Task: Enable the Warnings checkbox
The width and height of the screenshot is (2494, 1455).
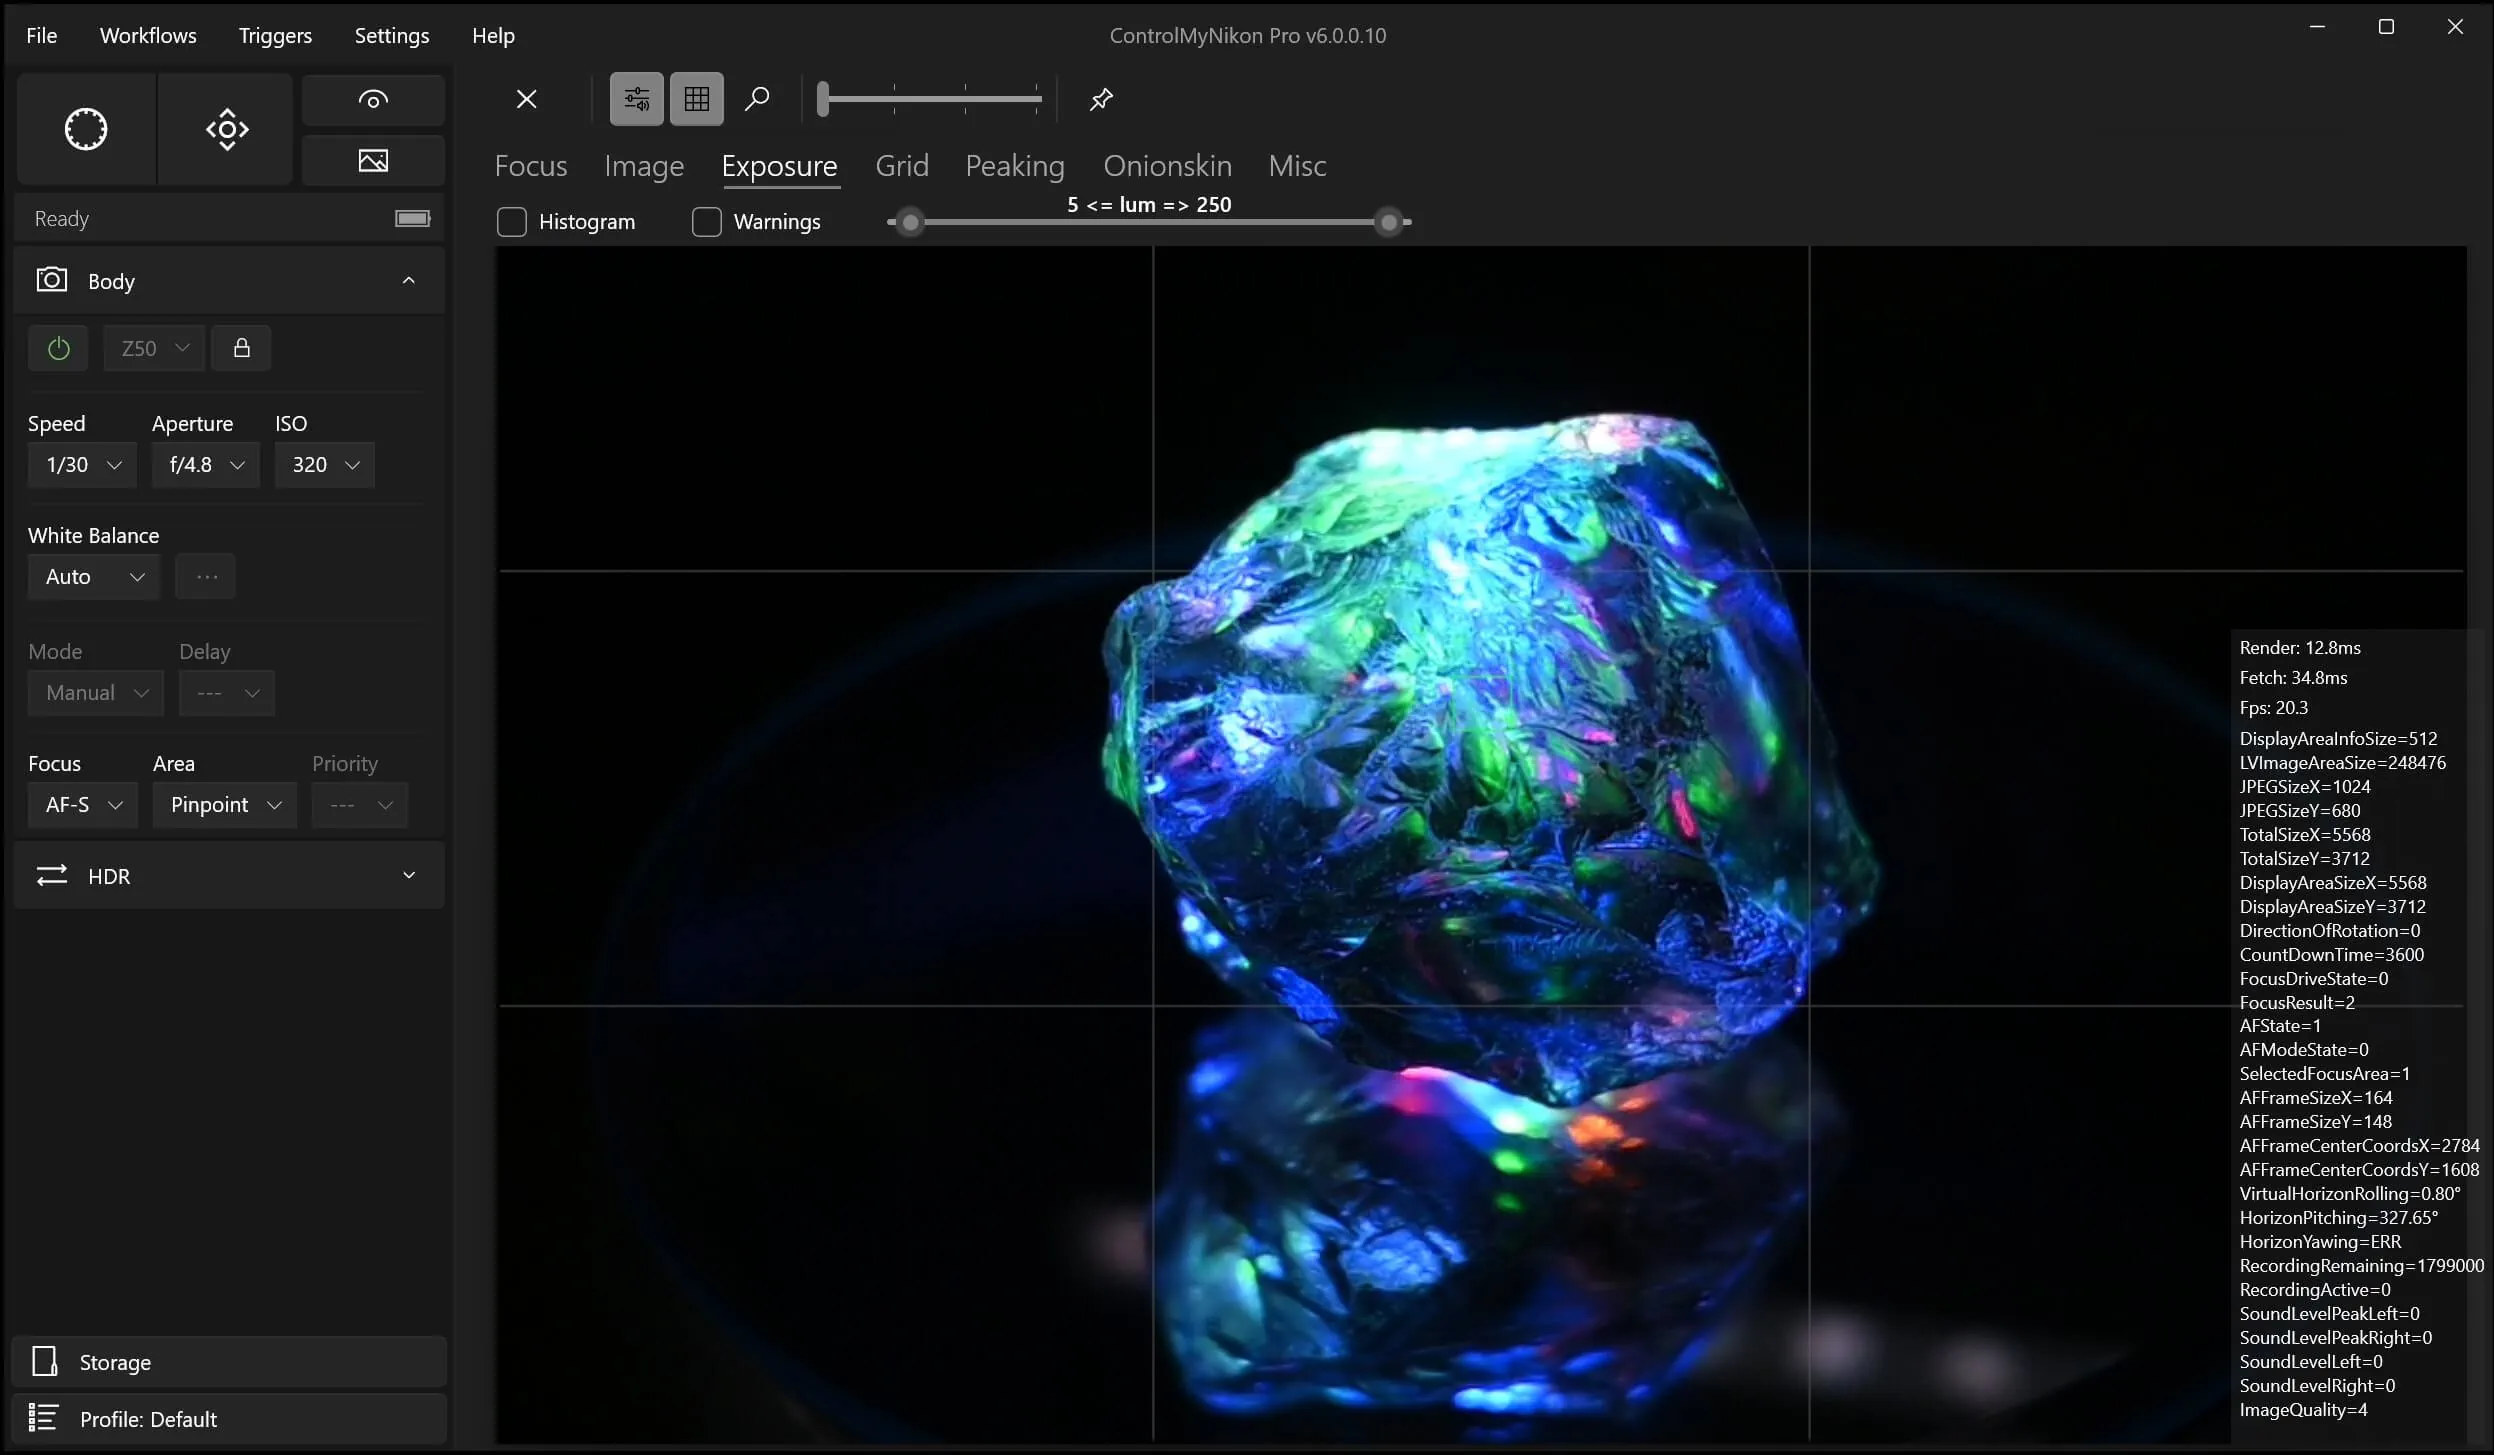Action: coord(707,222)
